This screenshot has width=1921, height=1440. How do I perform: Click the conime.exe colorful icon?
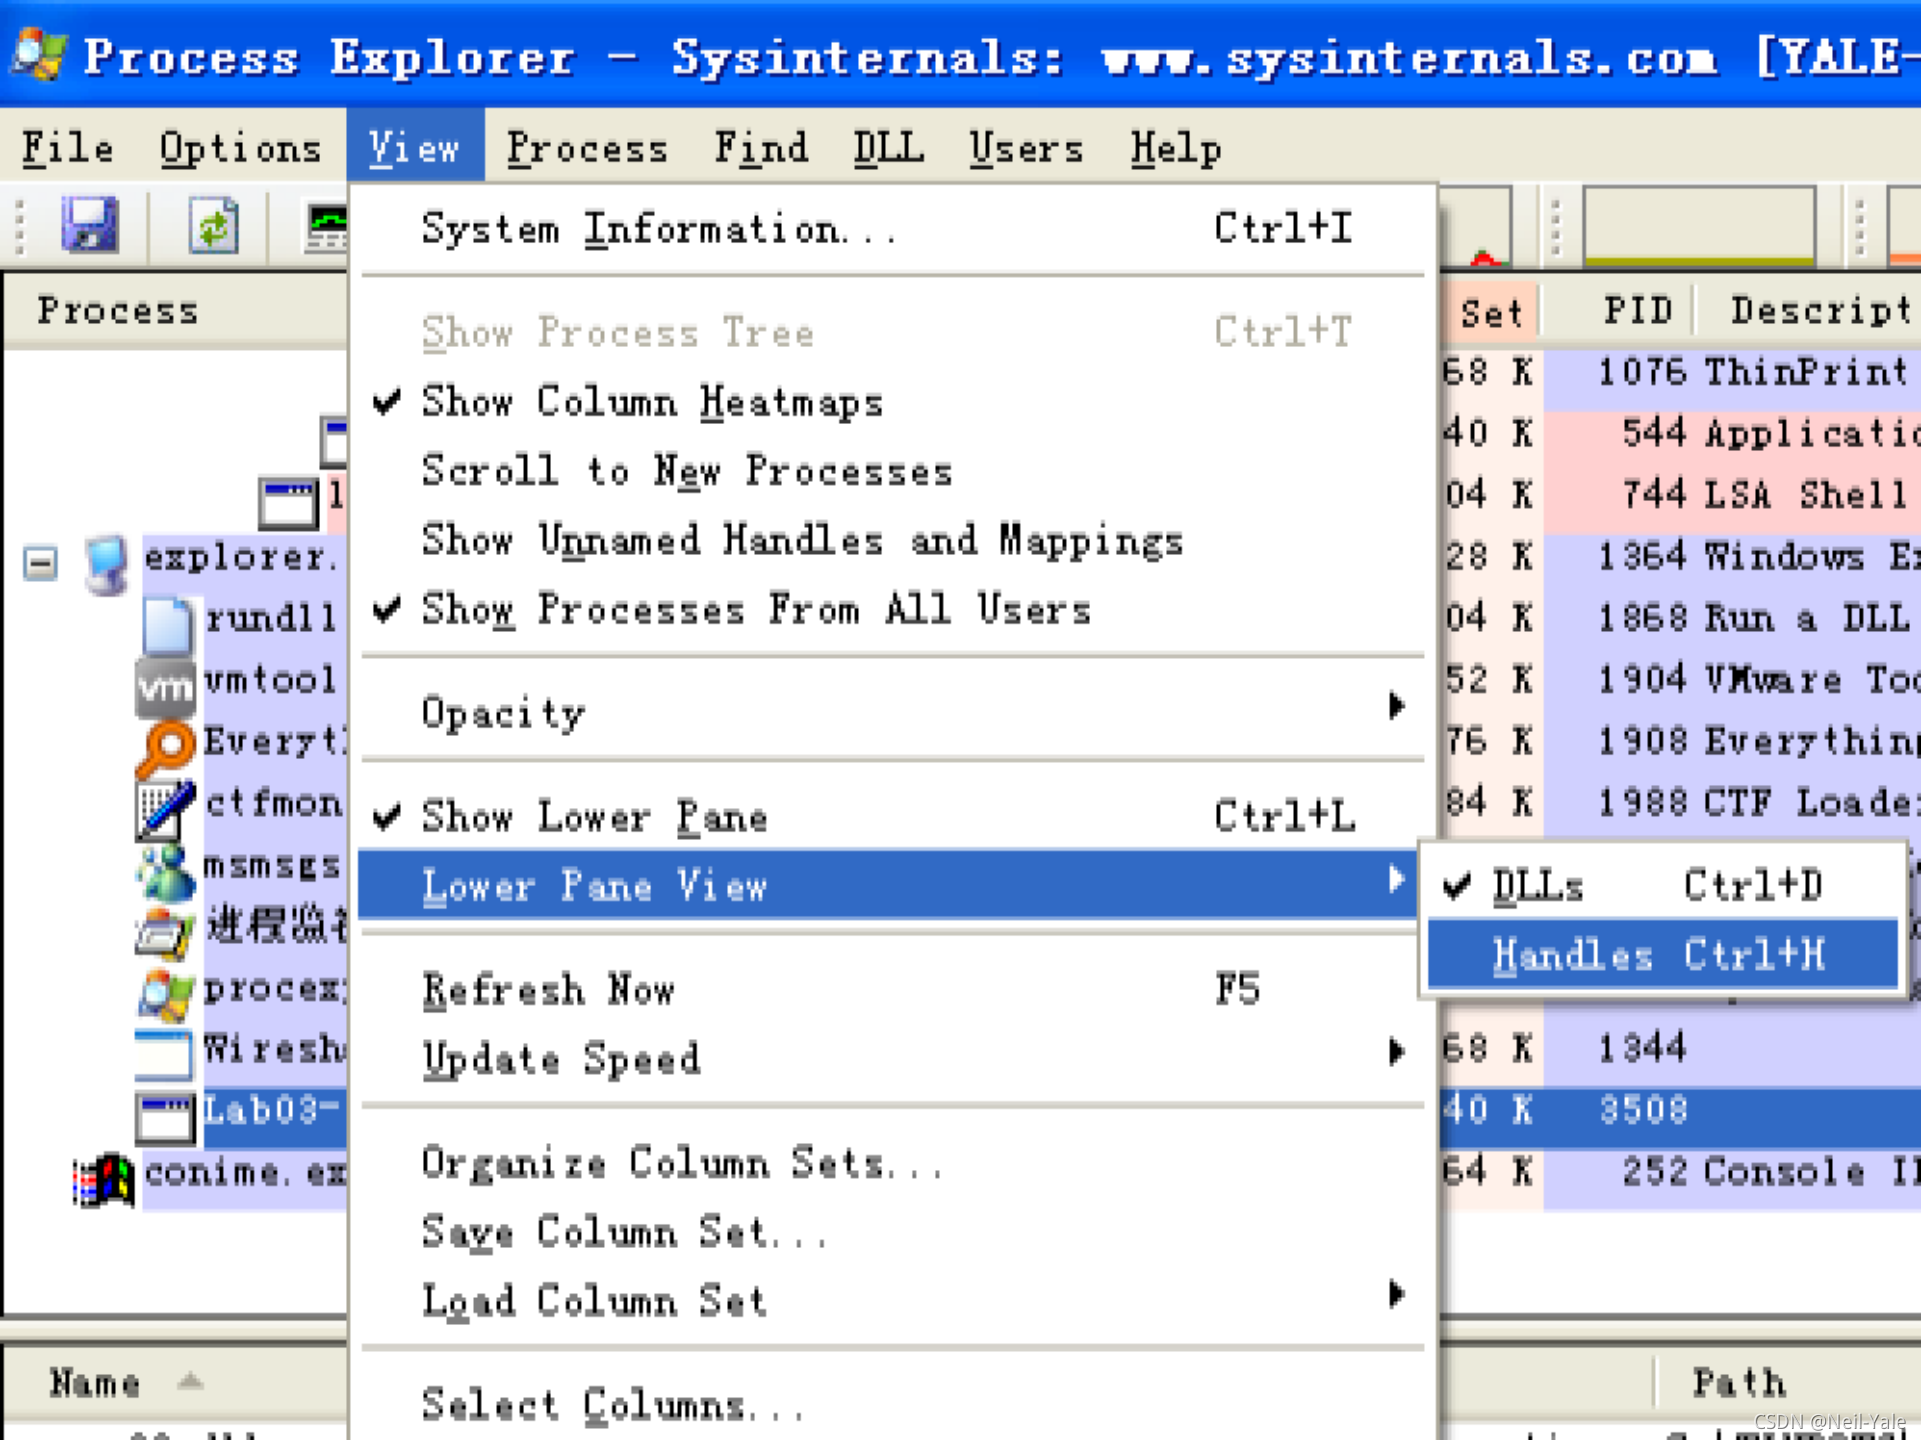pos(104,1179)
